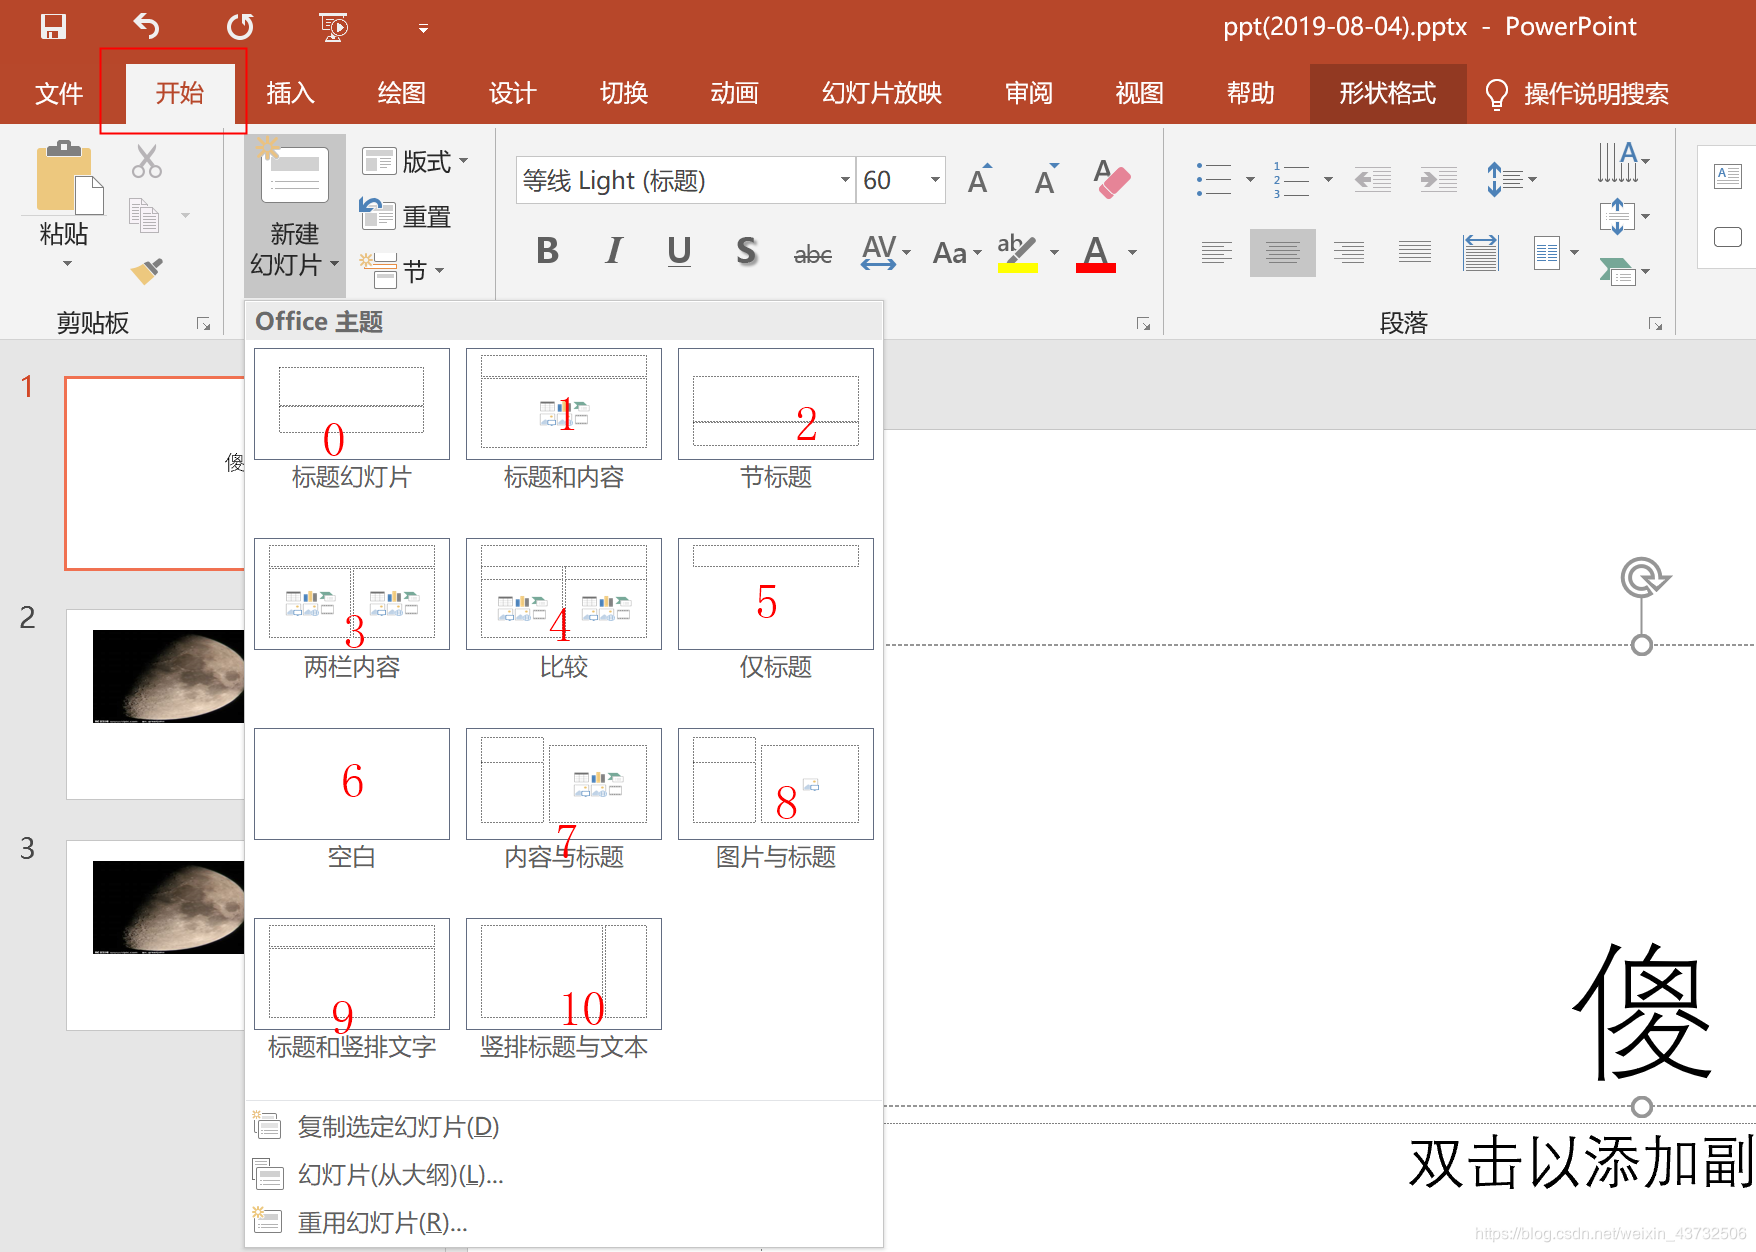Viewport: 1756px width, 1252px height.
Task: Apply underline to selected text
Action: coord(679,252)
